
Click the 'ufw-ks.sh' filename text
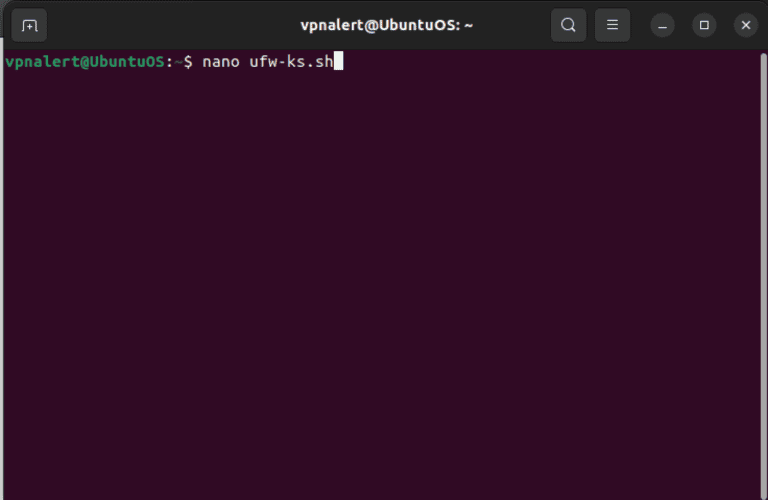click(x=291, y=62)
